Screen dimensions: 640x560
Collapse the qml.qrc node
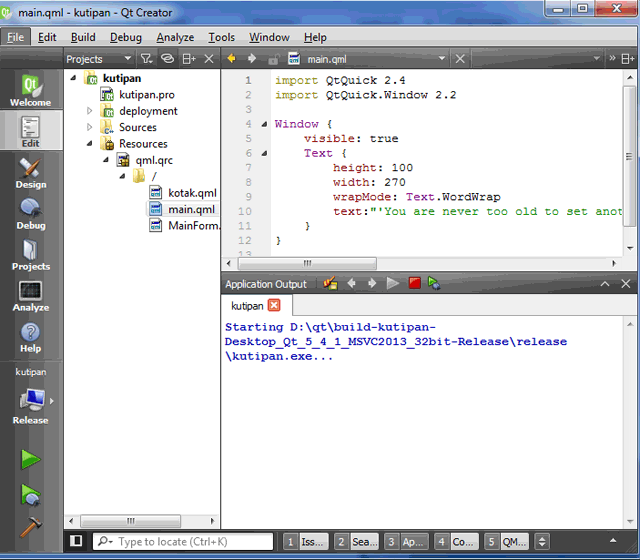pyautogui.click(x=106, y=160)
